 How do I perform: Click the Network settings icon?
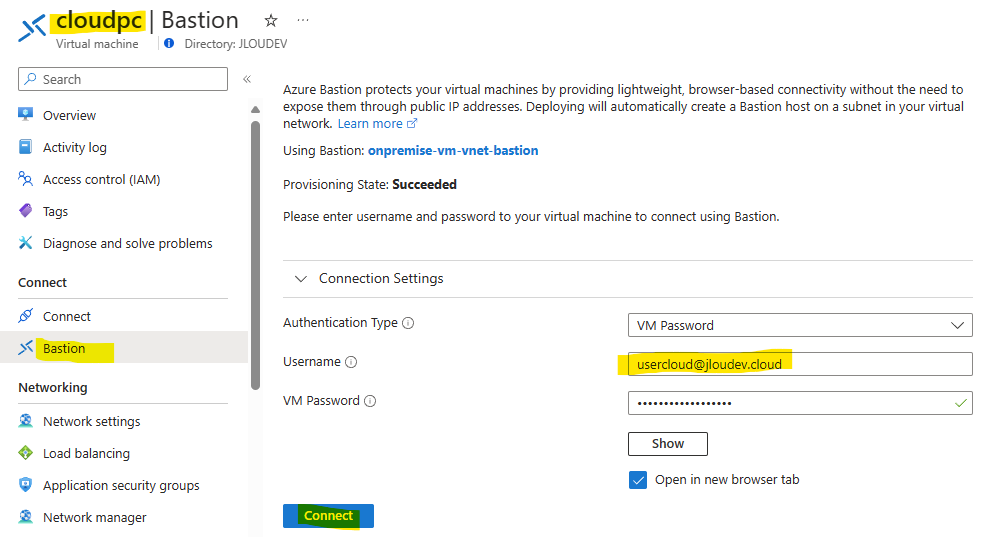pos(25,420)
